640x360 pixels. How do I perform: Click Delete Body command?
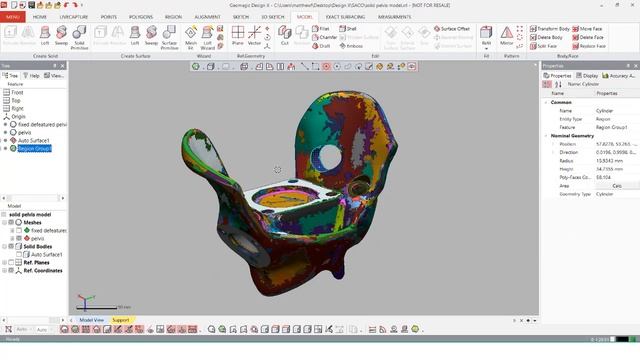pos(546,37)
